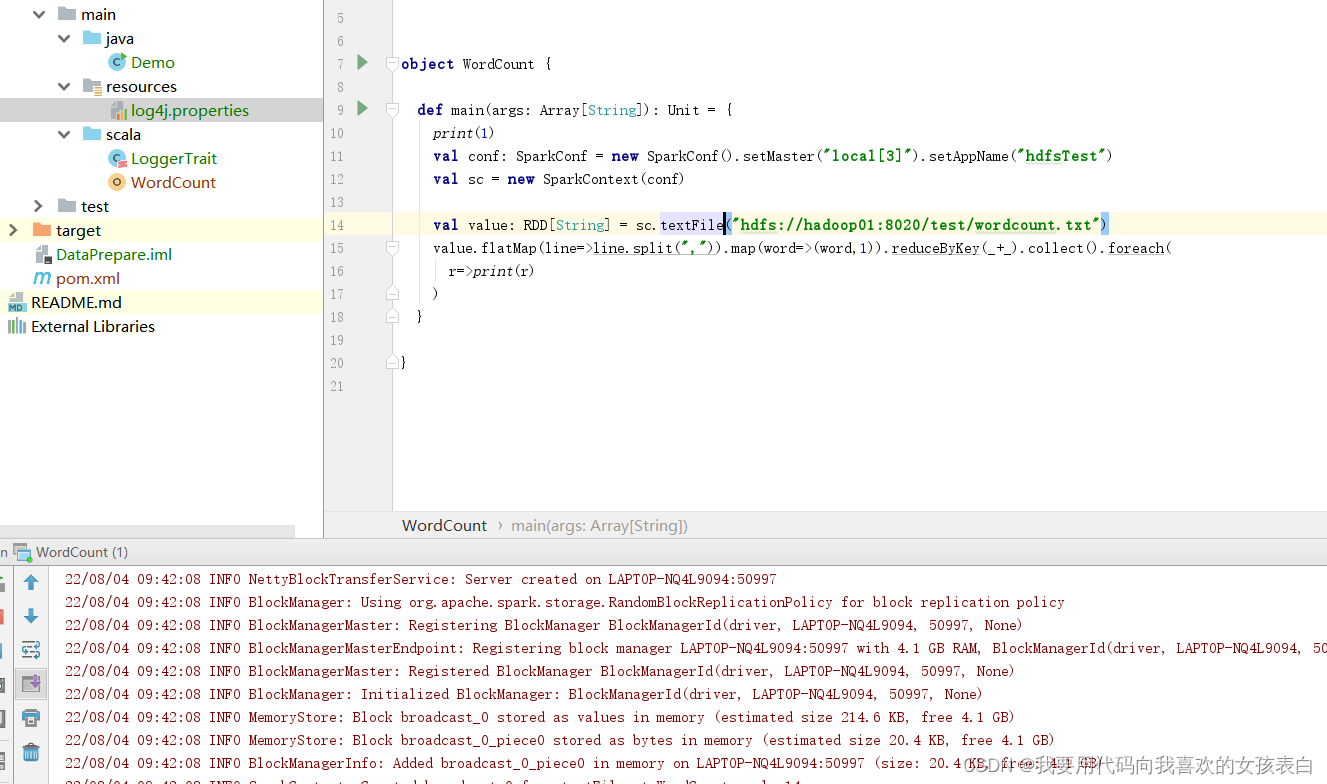
Task: Open the Demo Java class
Action: [x=152, y=62]
